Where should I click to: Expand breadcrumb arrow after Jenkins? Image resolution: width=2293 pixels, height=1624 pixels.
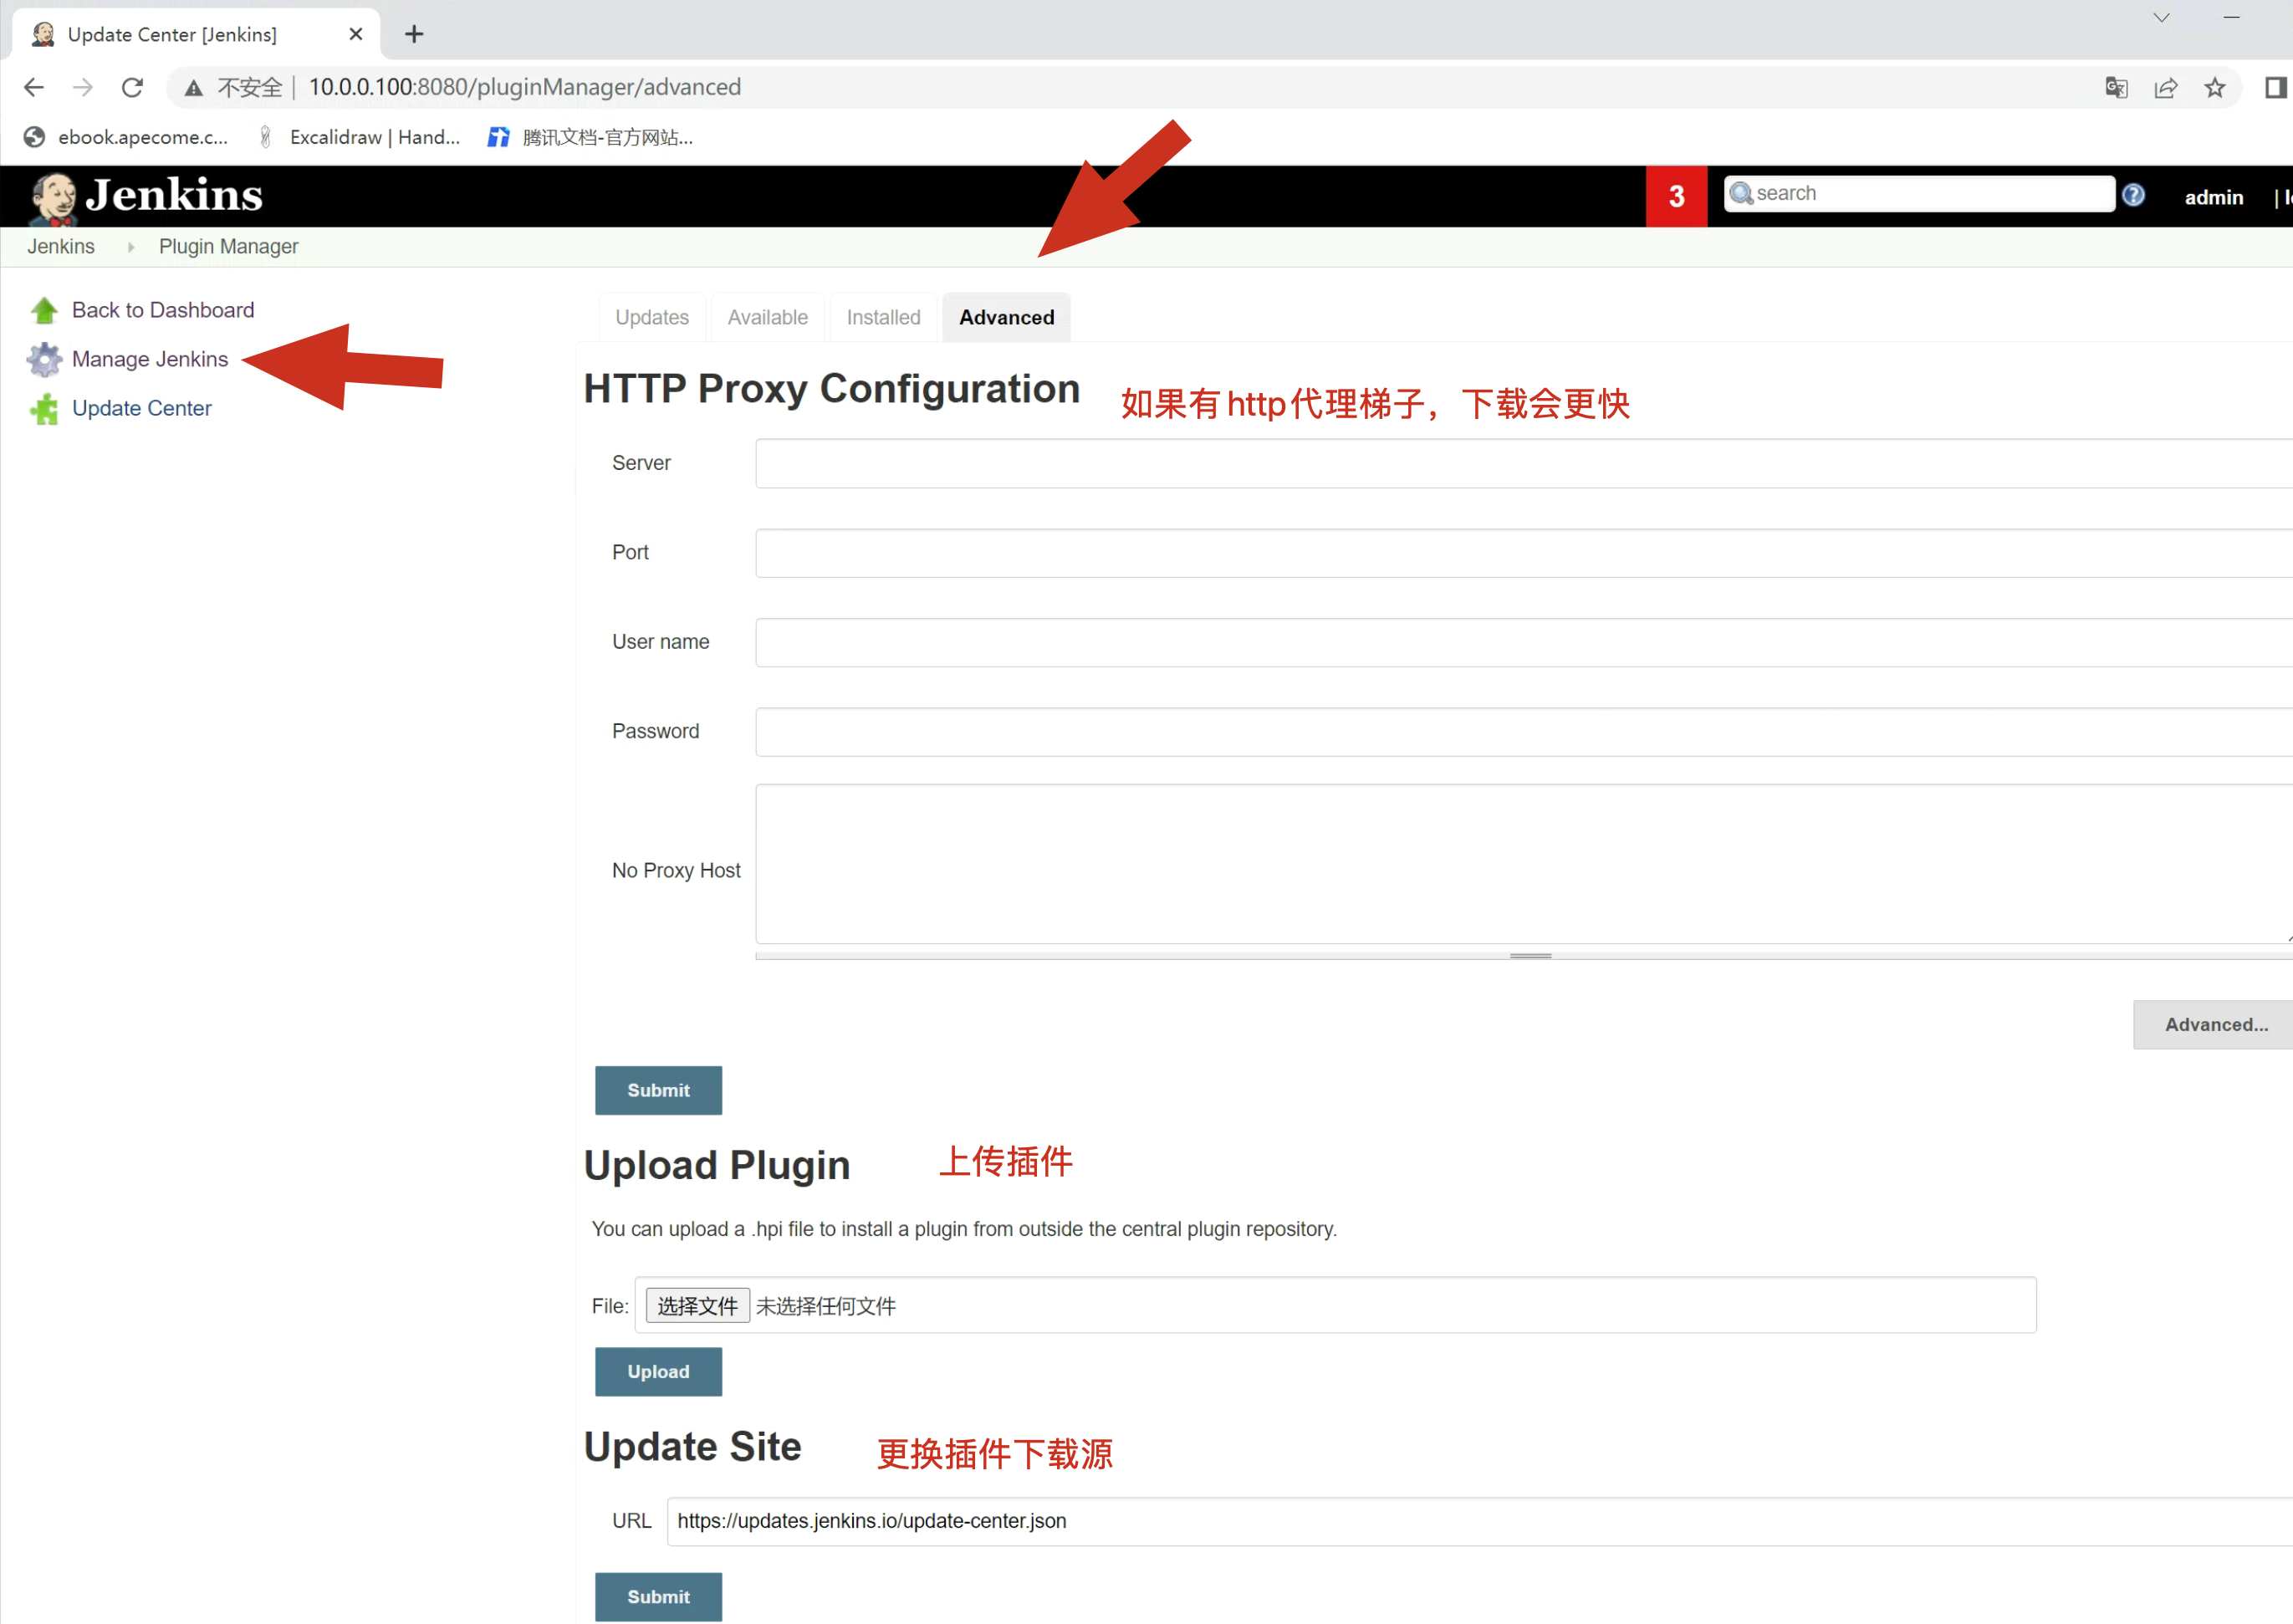(130, 247)
